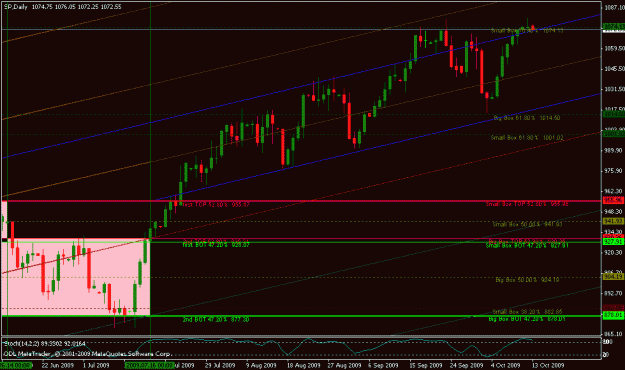Image resolution: width=625 pixels, height=370 pixels.
Task: Click the 'Small Box 50.00% 941.93' label
Action: pyautogui.click(x=527, y=224)
